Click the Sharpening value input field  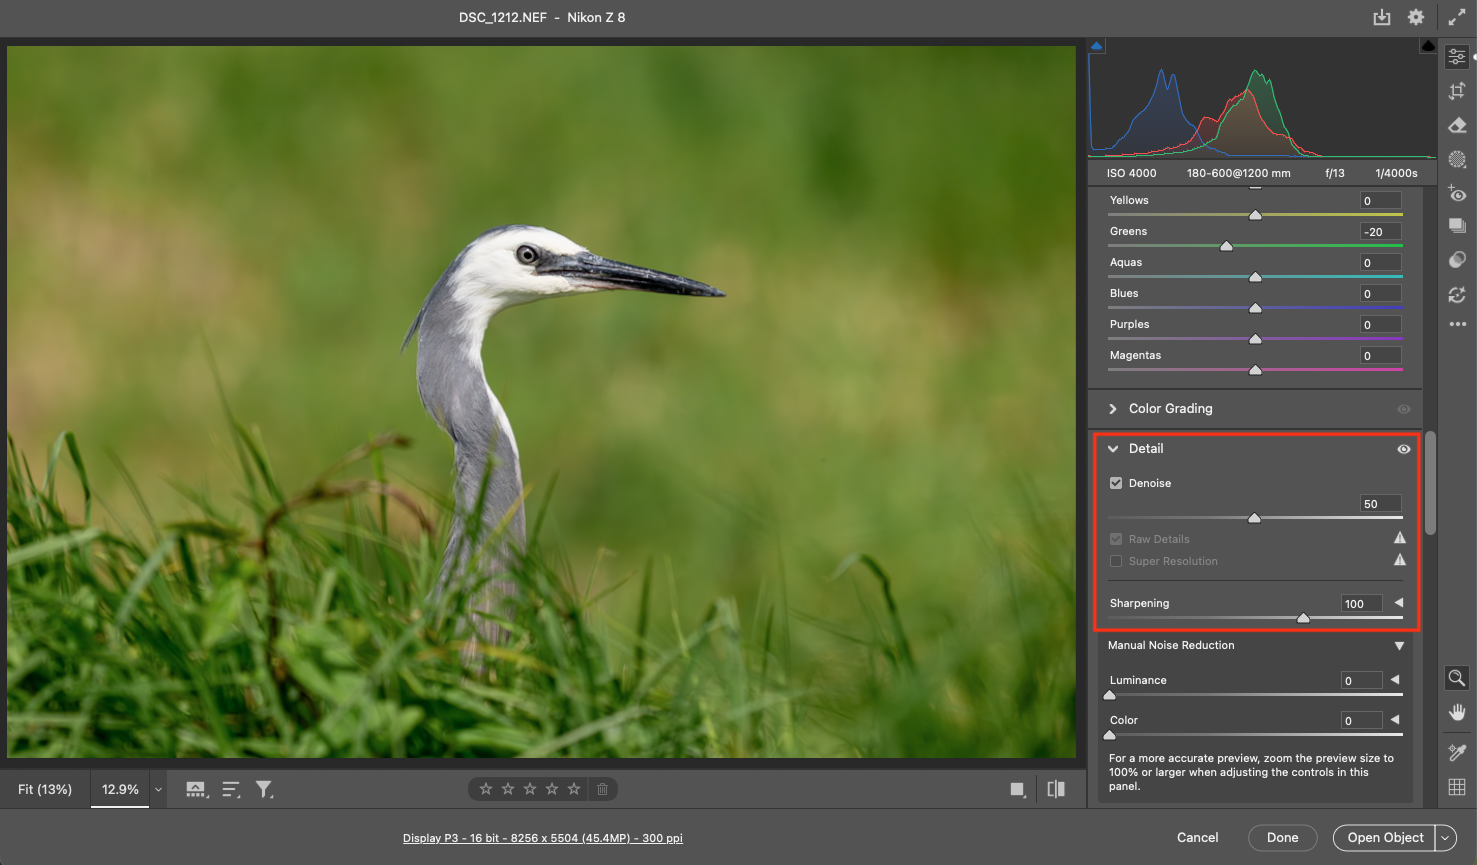click(x=1360, y=603)
